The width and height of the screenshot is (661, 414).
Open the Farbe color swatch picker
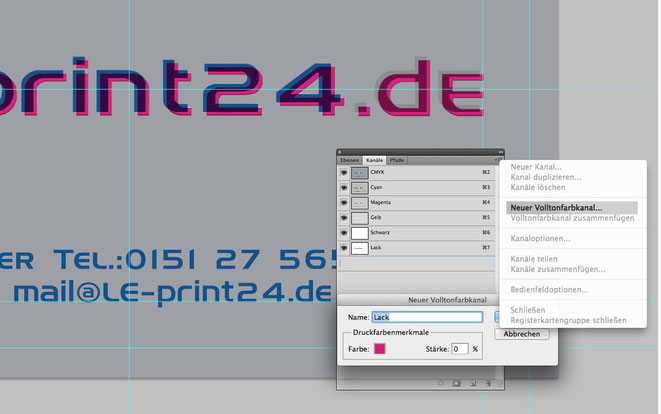click(380, 349)
